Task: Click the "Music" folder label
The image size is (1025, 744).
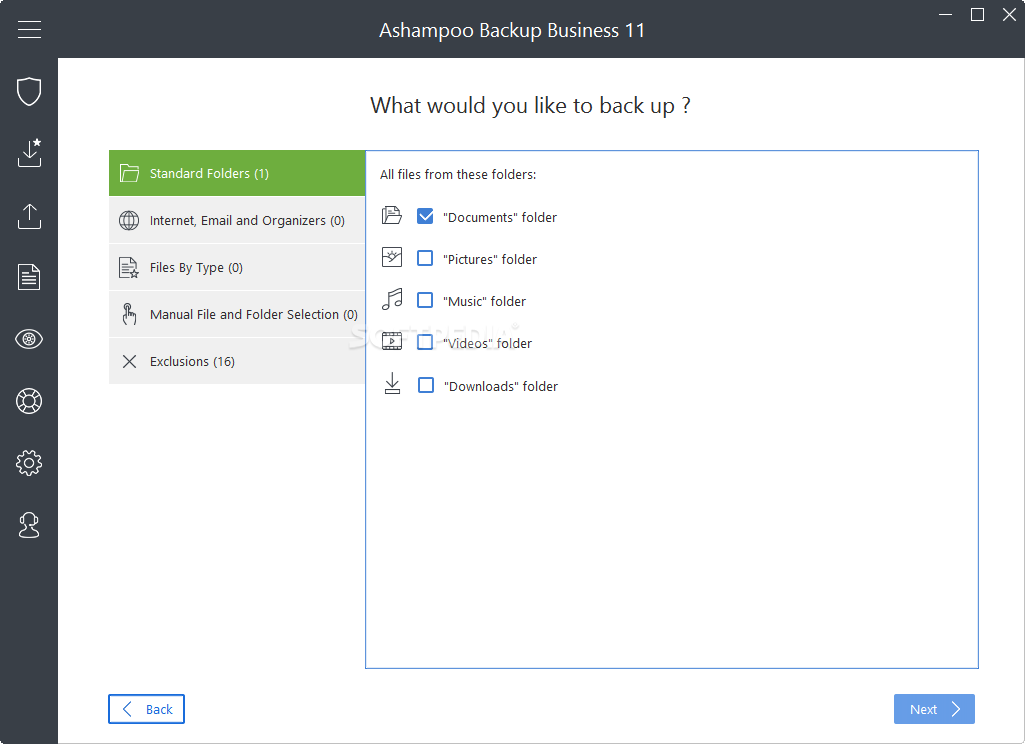Action: 484,301
